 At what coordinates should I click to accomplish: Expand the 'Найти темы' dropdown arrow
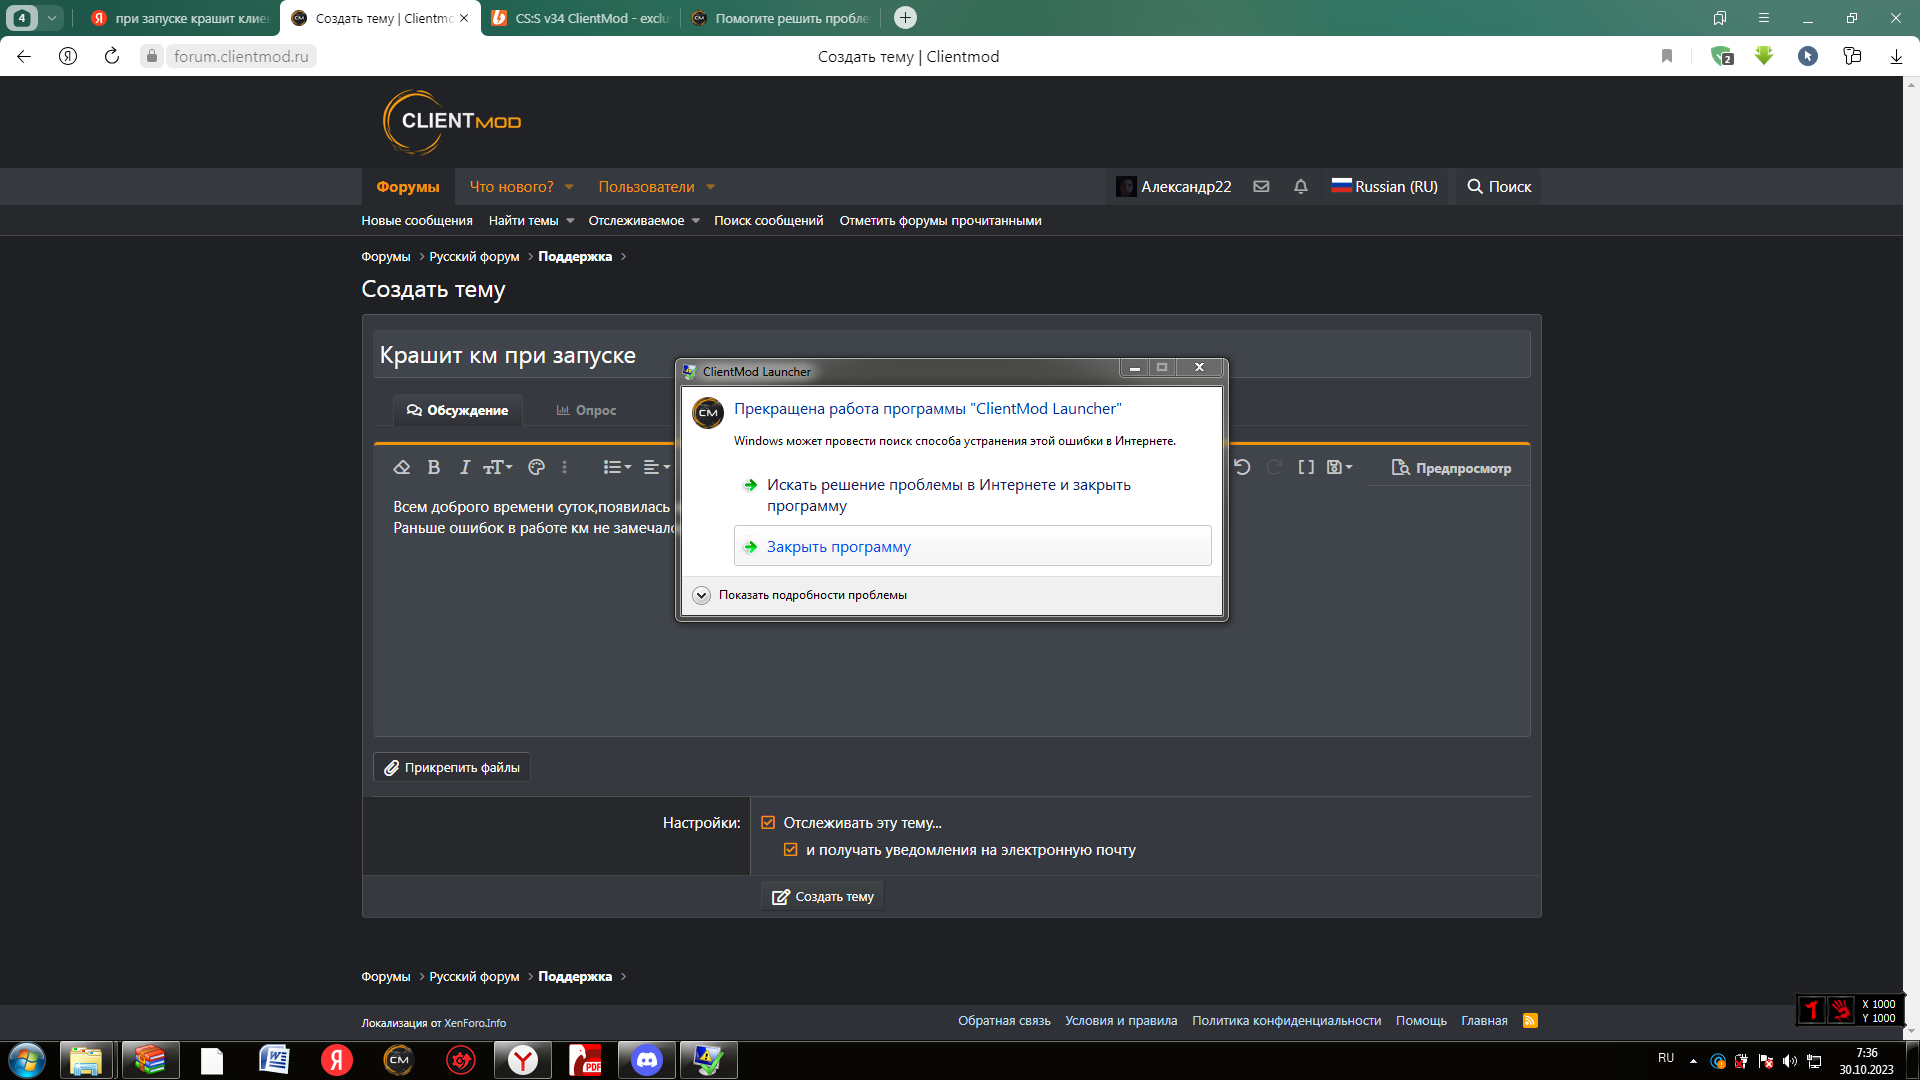[x=570, y=221]
